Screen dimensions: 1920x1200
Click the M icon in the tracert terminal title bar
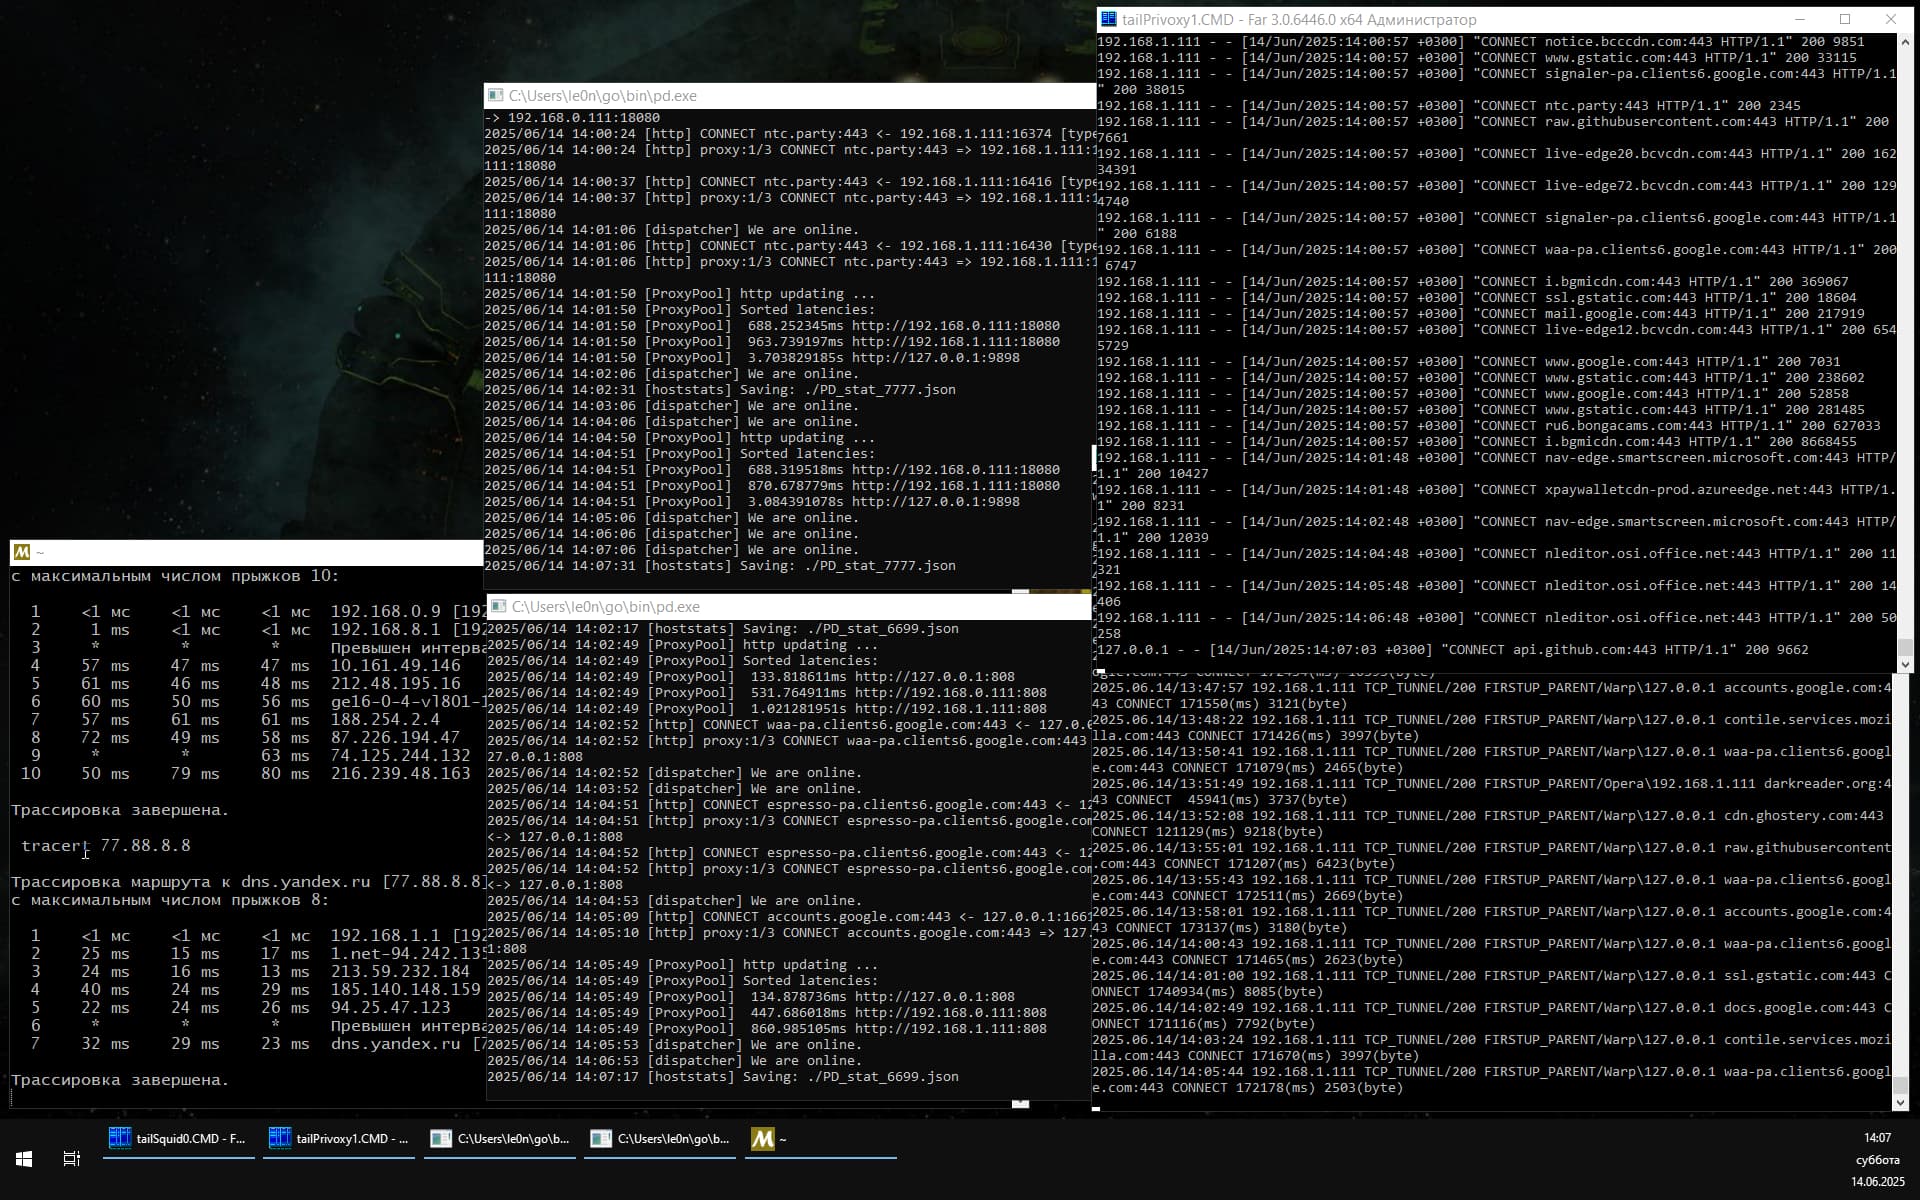click(22, 552)
